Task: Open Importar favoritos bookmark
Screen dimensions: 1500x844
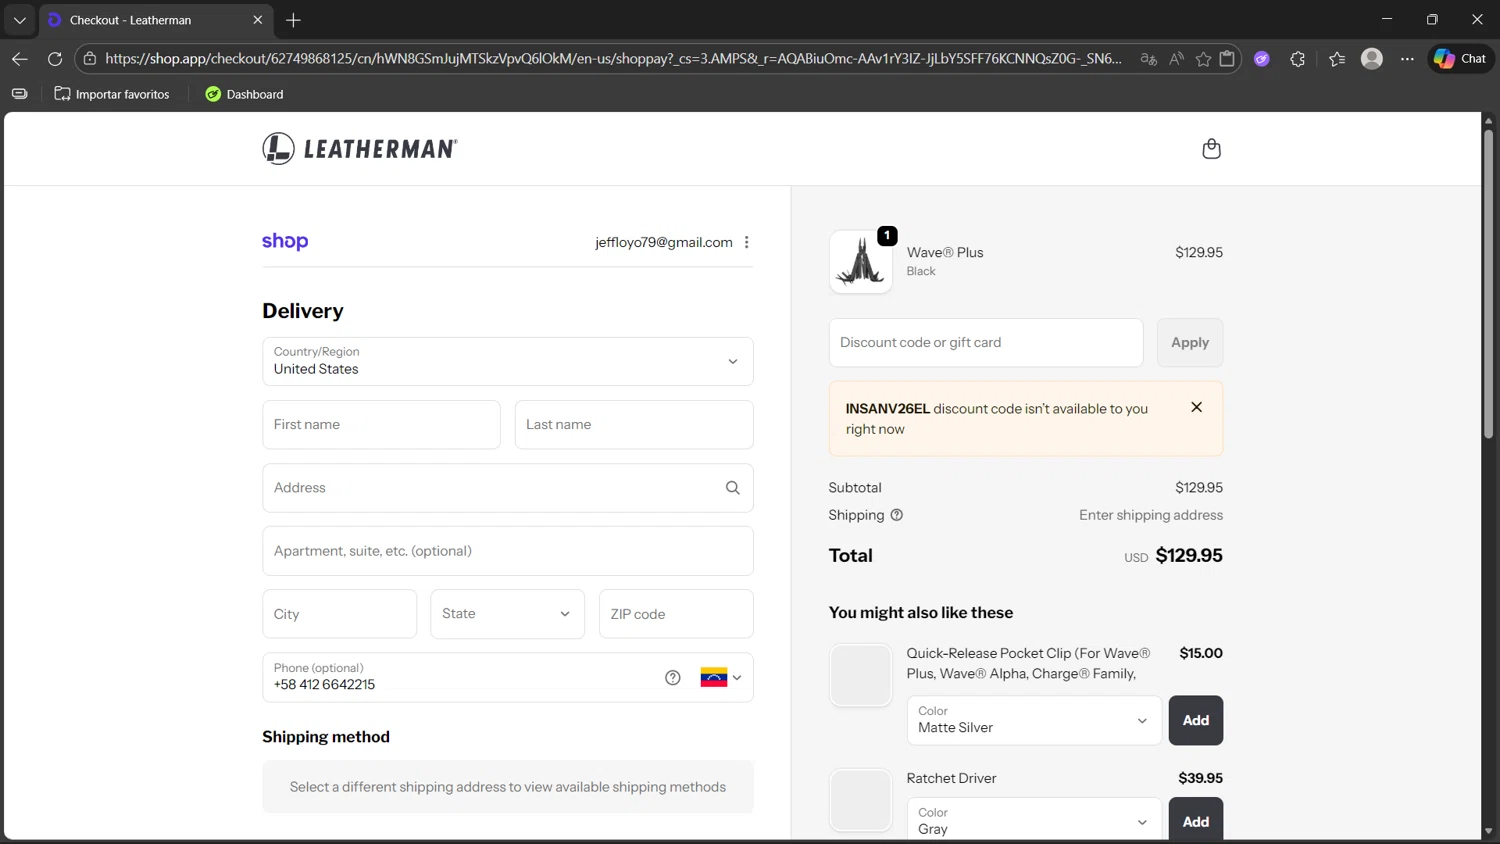Action: (x=112, y=94)
